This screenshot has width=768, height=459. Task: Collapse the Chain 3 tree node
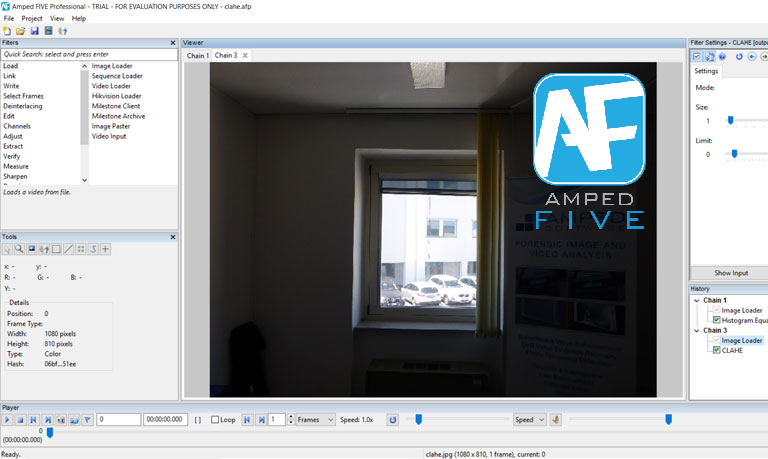point(696,331)
